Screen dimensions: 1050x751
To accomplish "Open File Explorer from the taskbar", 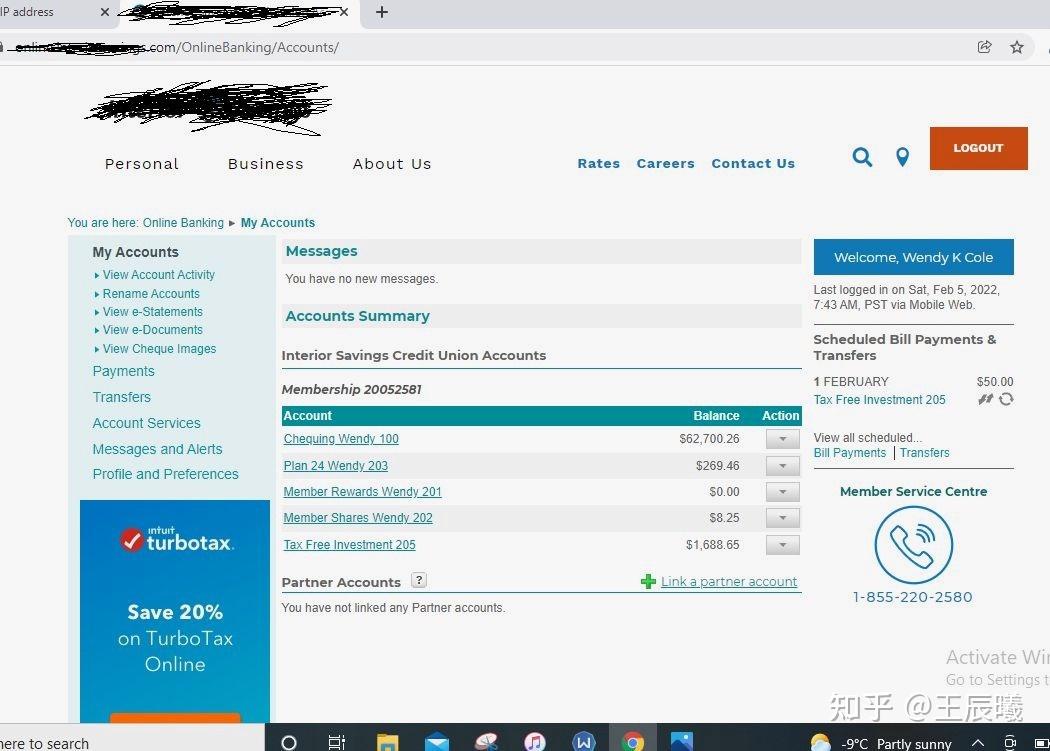I will 387,742.
